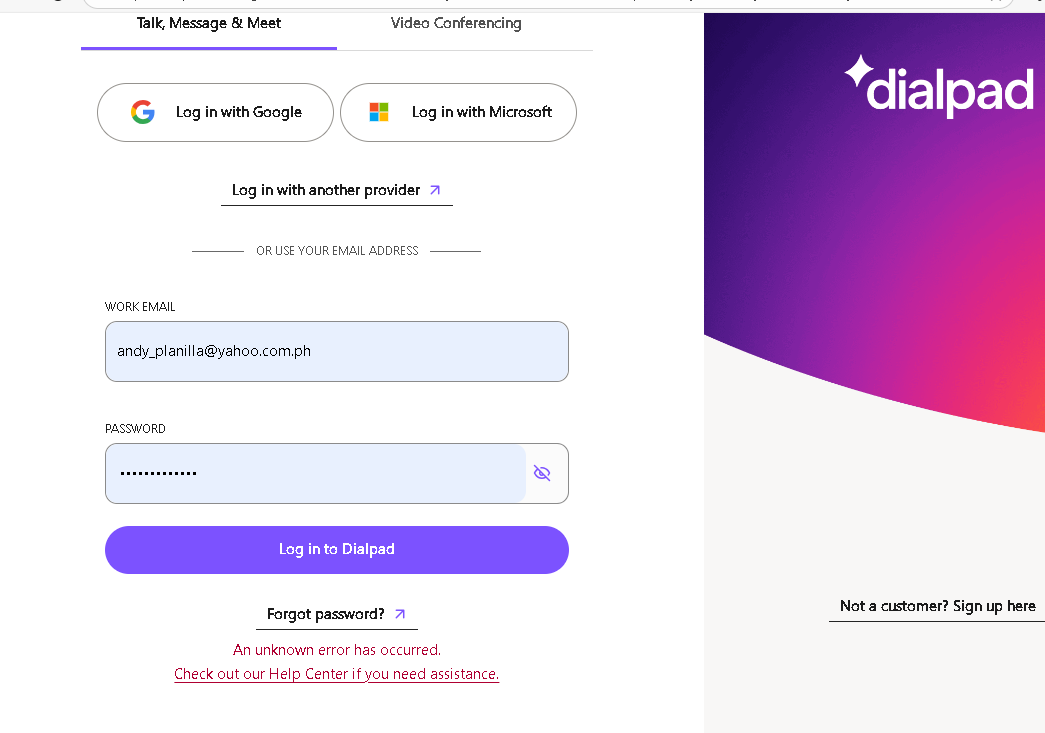The width and height of the screenshot is (1045, 733).
Task: Click the Microsoft logo icon
Action: coord(379,112)
